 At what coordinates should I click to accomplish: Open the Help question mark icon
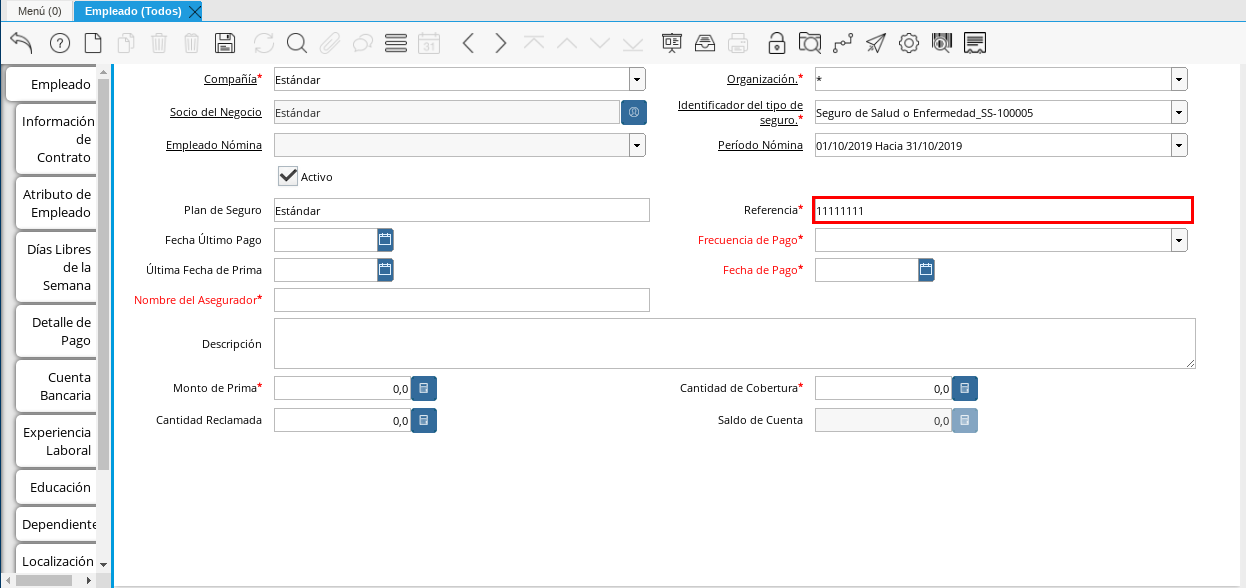click(59, 43)
